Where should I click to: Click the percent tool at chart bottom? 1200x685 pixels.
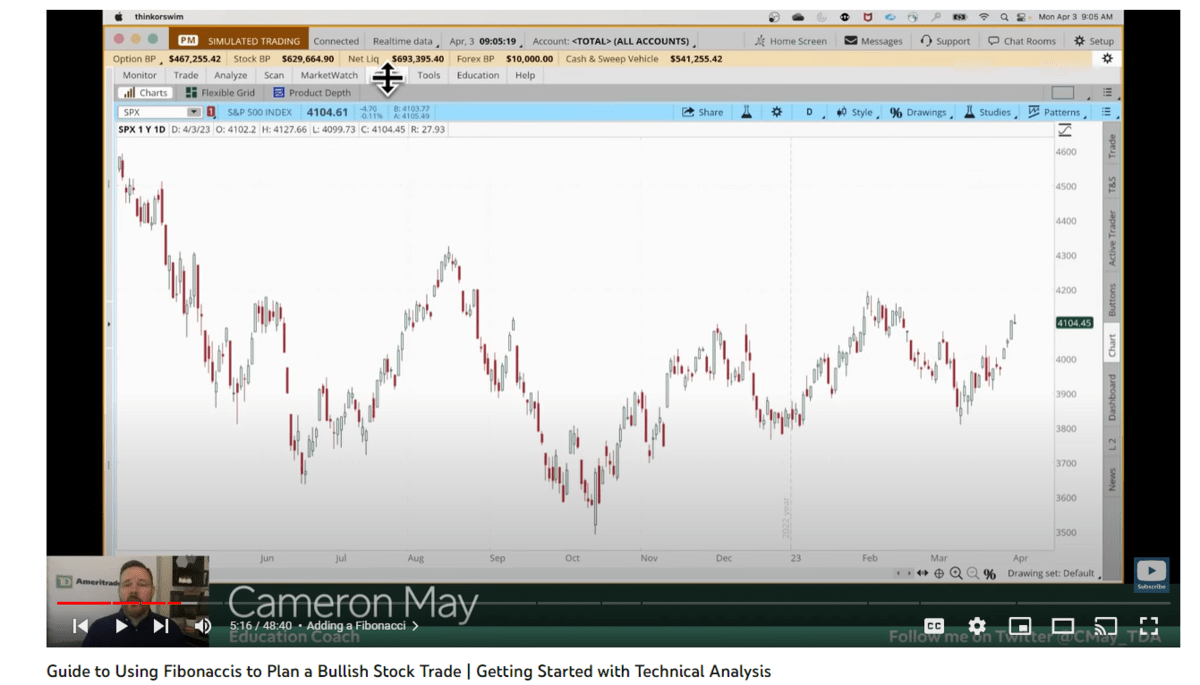click(990, 574)
